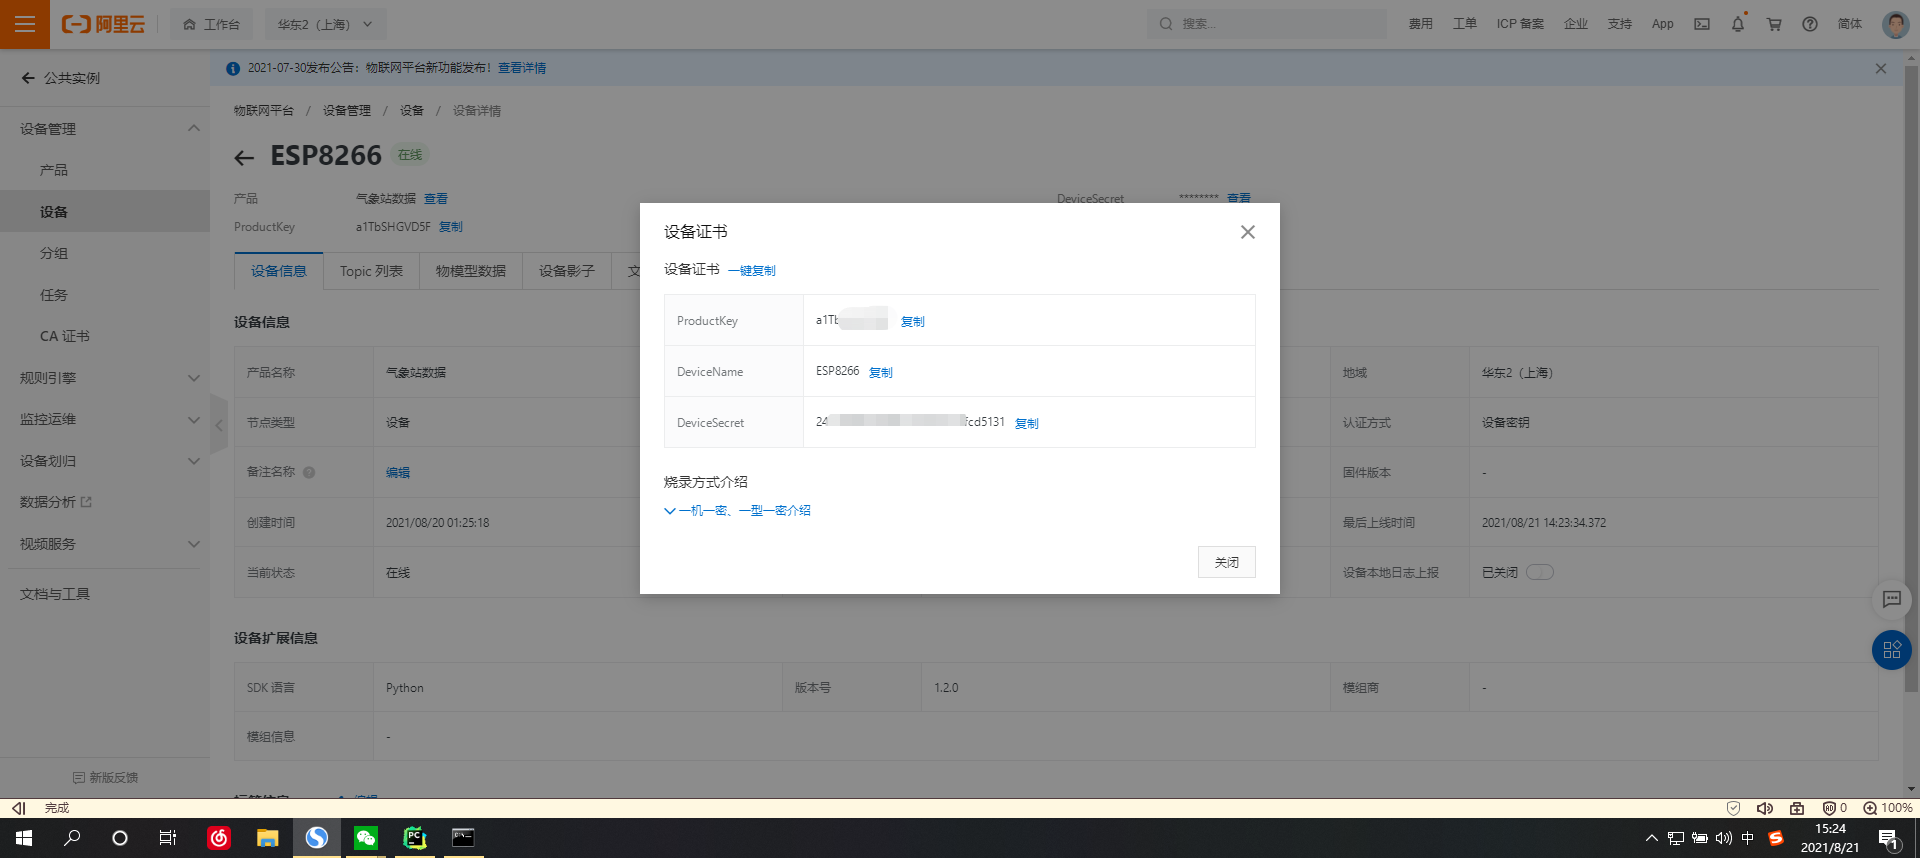
Task: Open the 支持 menu
Action: (1620, 24)
